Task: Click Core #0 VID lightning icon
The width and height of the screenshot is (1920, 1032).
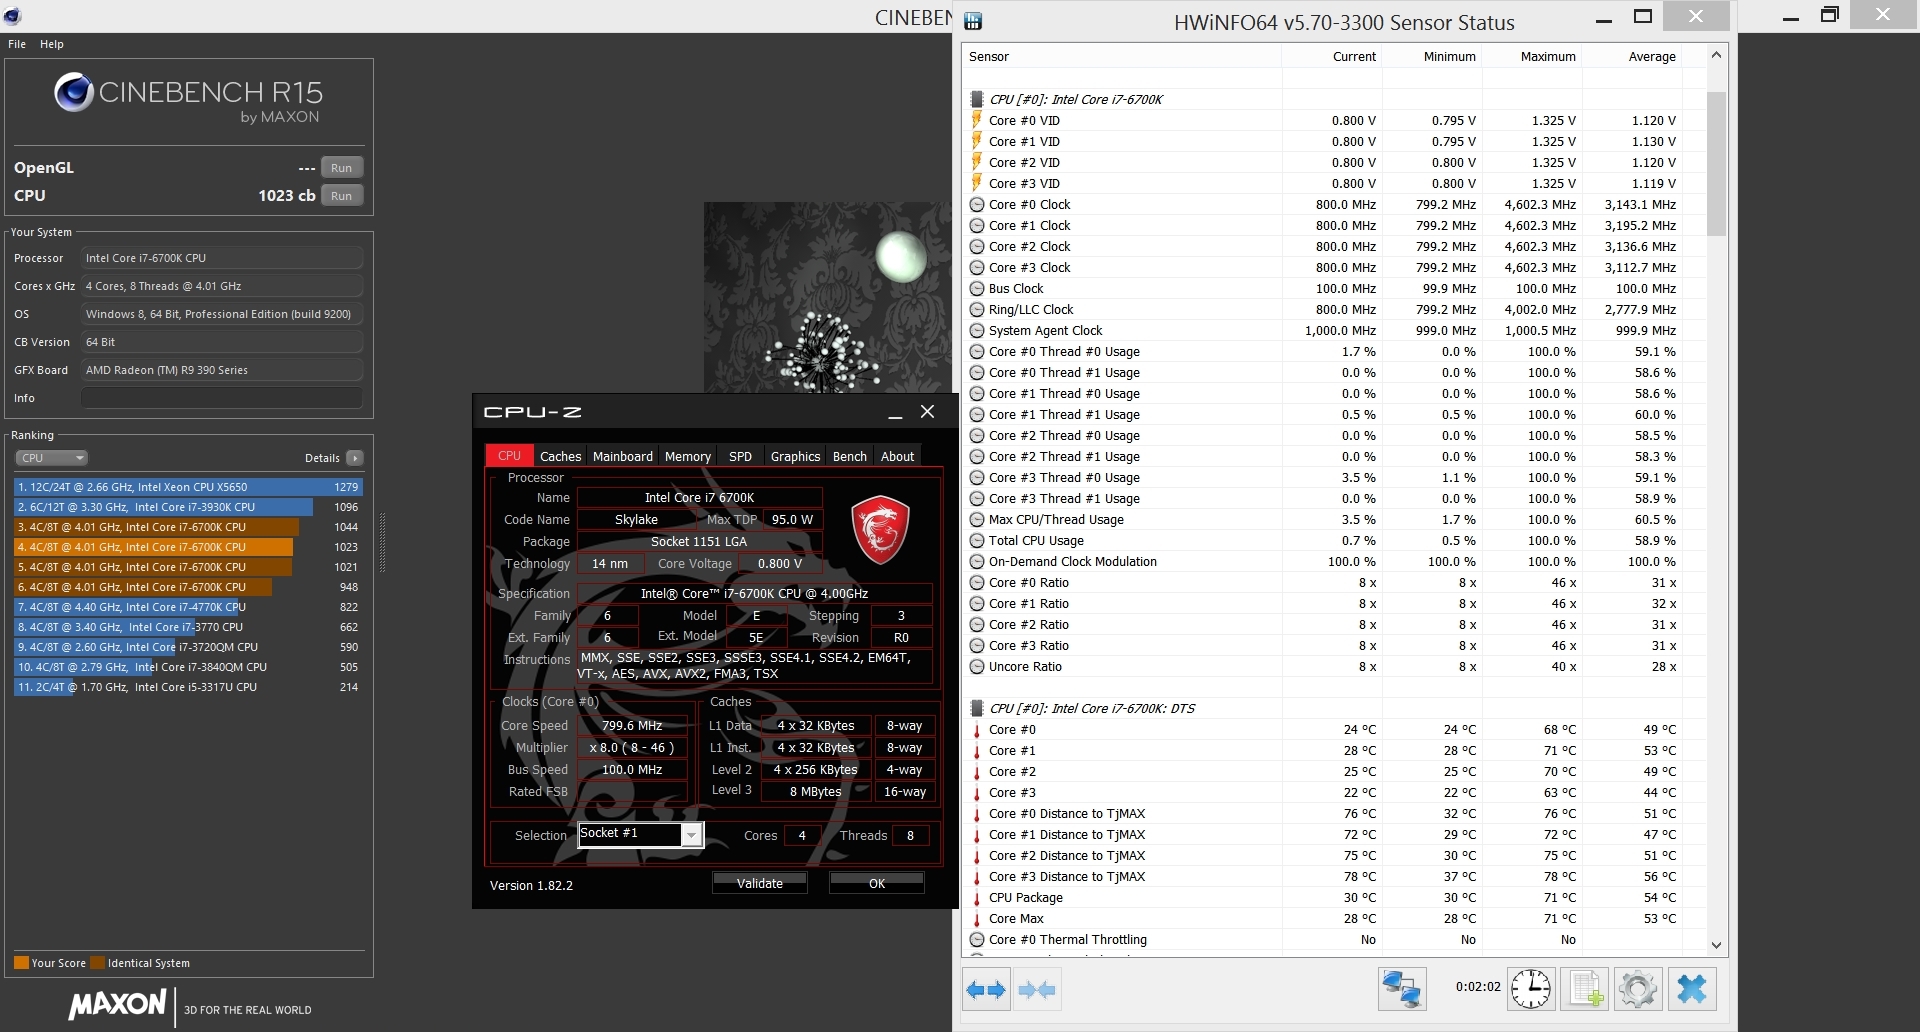Action: (x=977, y=120)
